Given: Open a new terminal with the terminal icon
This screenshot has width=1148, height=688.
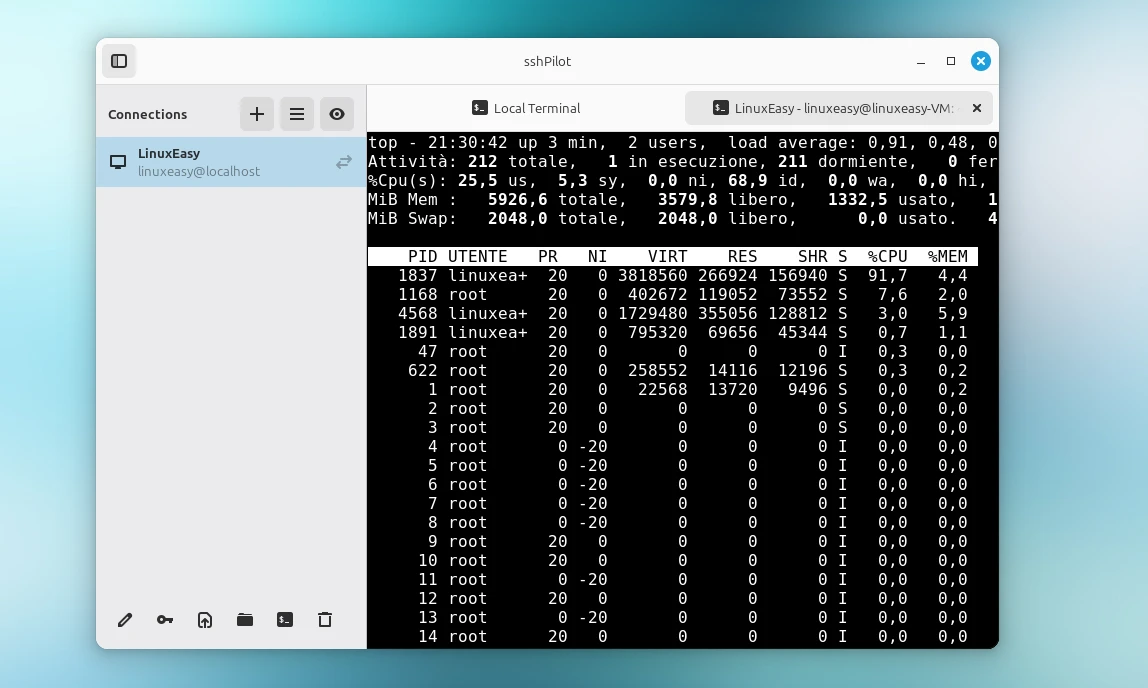Looking at the screenshot, I should coord(285,620).
